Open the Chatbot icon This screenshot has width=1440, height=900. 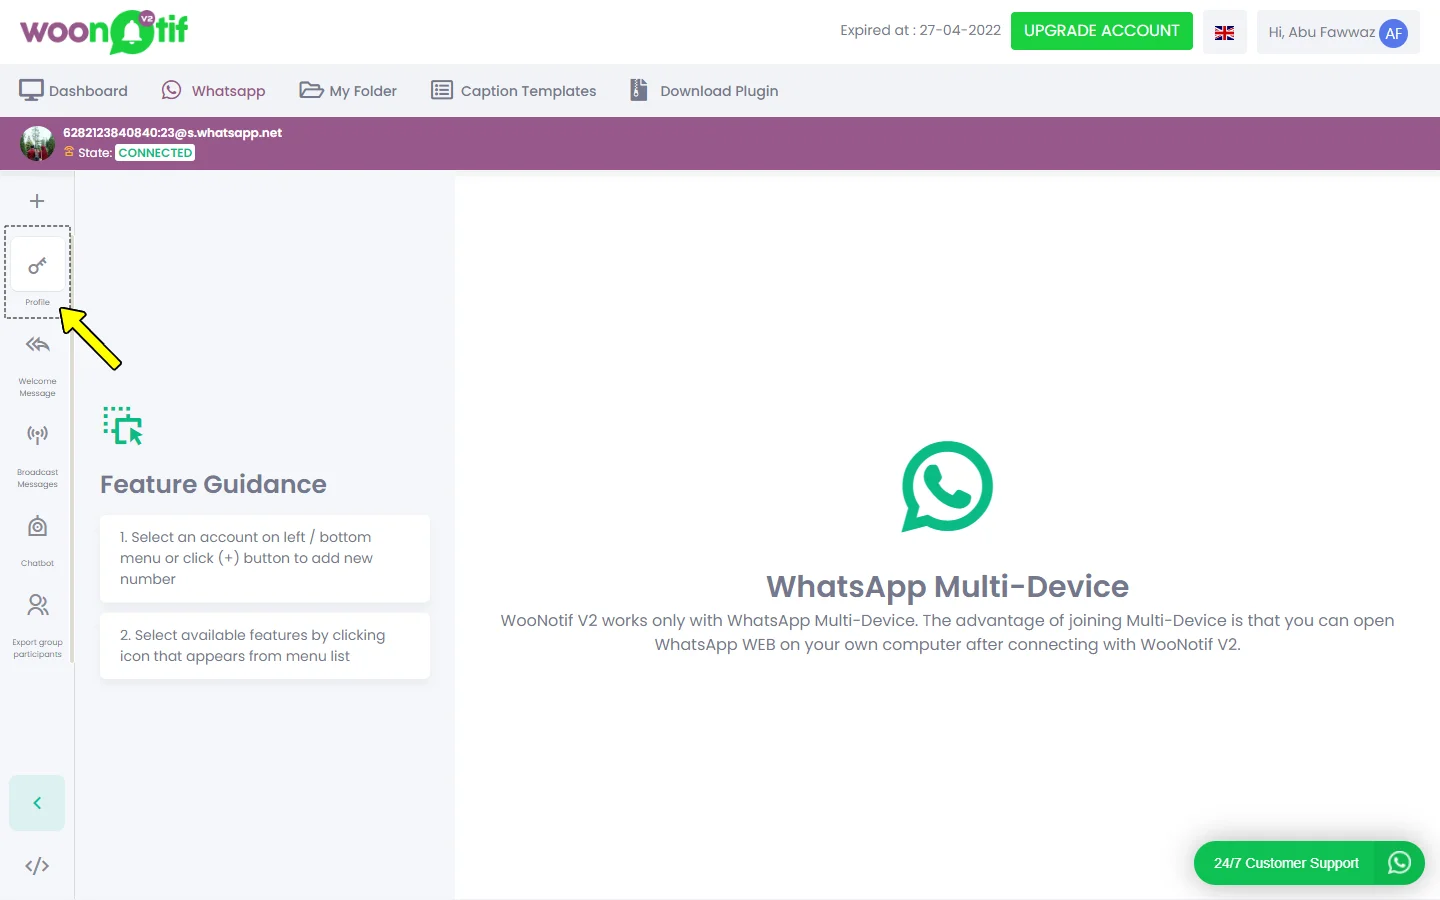pos(37,527)
